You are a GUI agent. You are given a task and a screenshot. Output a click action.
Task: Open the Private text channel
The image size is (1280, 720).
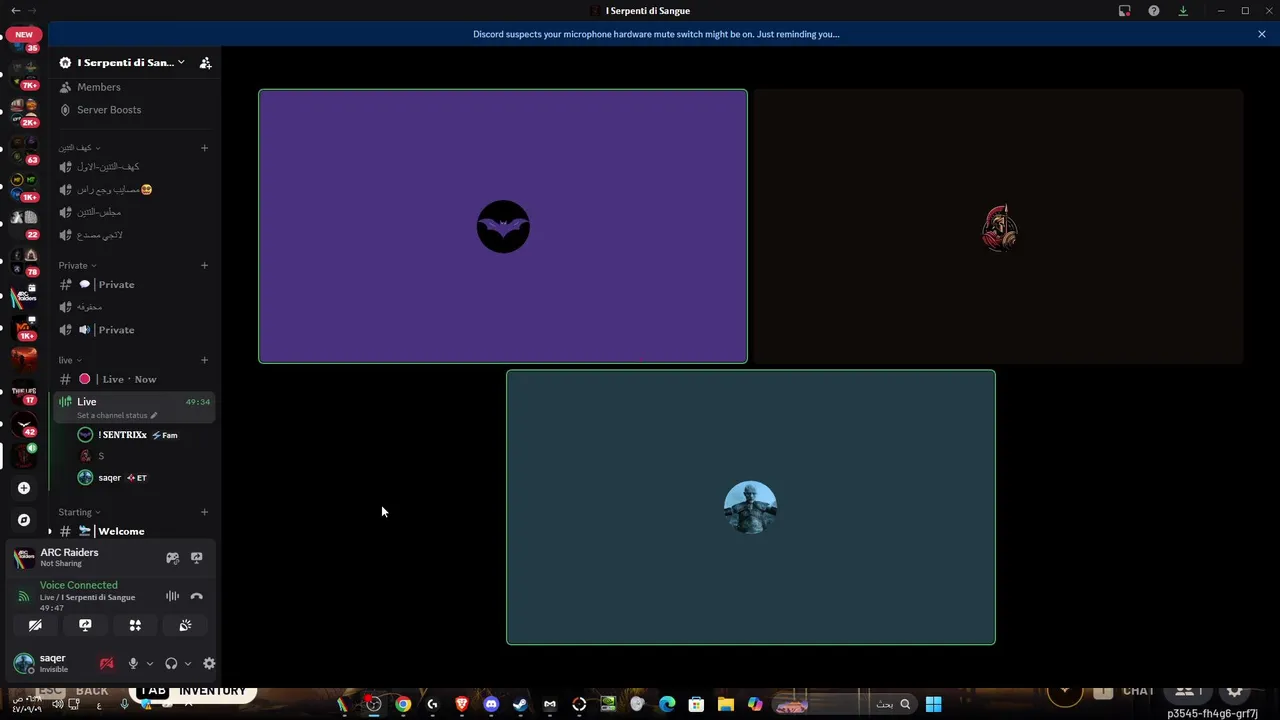(x=134, y=284)
